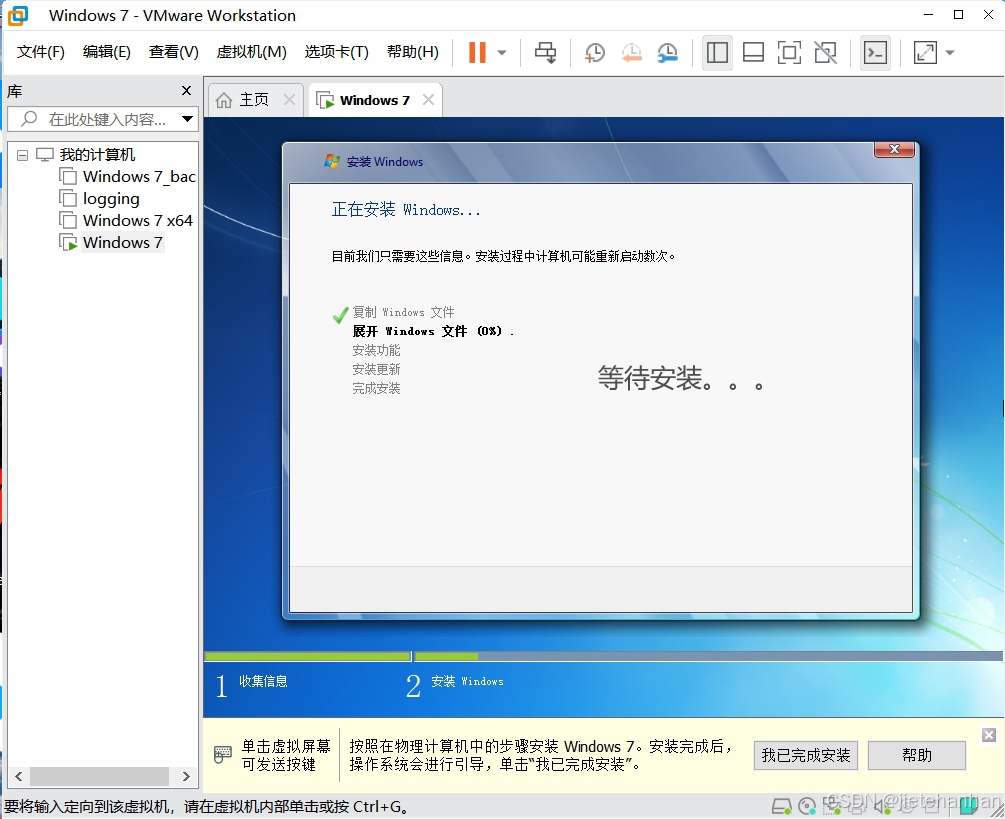This screenshot has width=1005, height=819.
Task: Open the 编辑(E) menu
Action: 106,52
